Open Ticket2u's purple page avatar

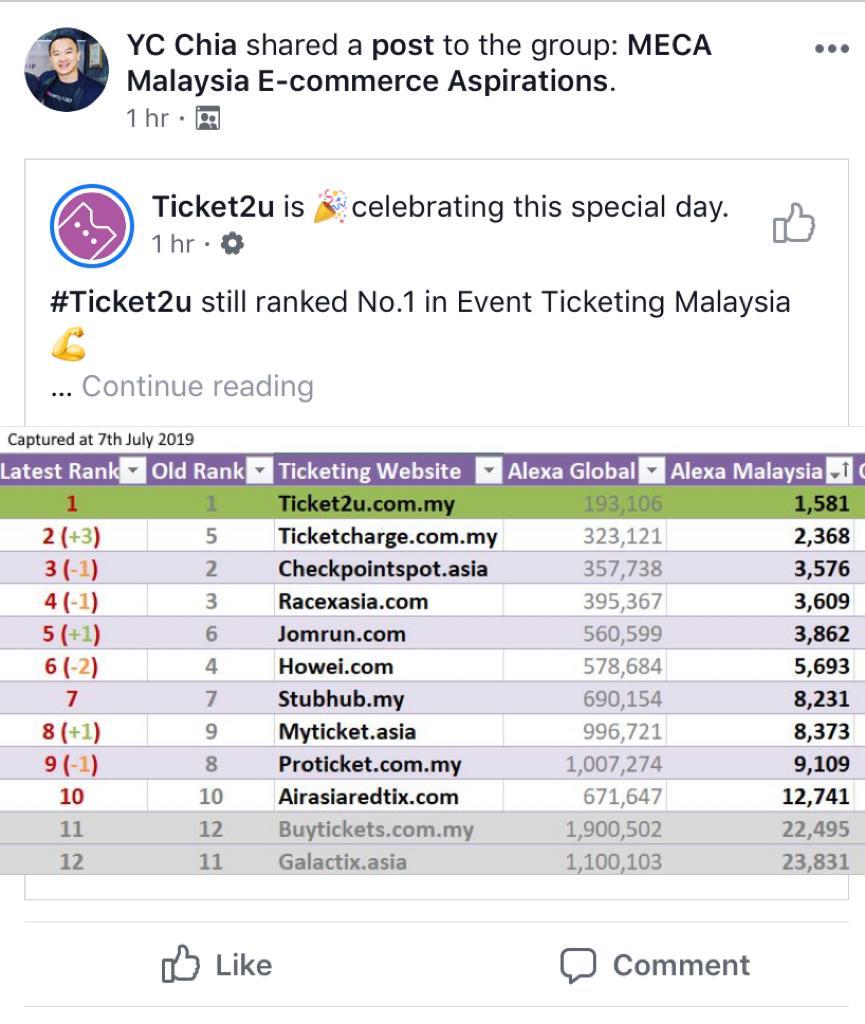click(x=92, y=225)
